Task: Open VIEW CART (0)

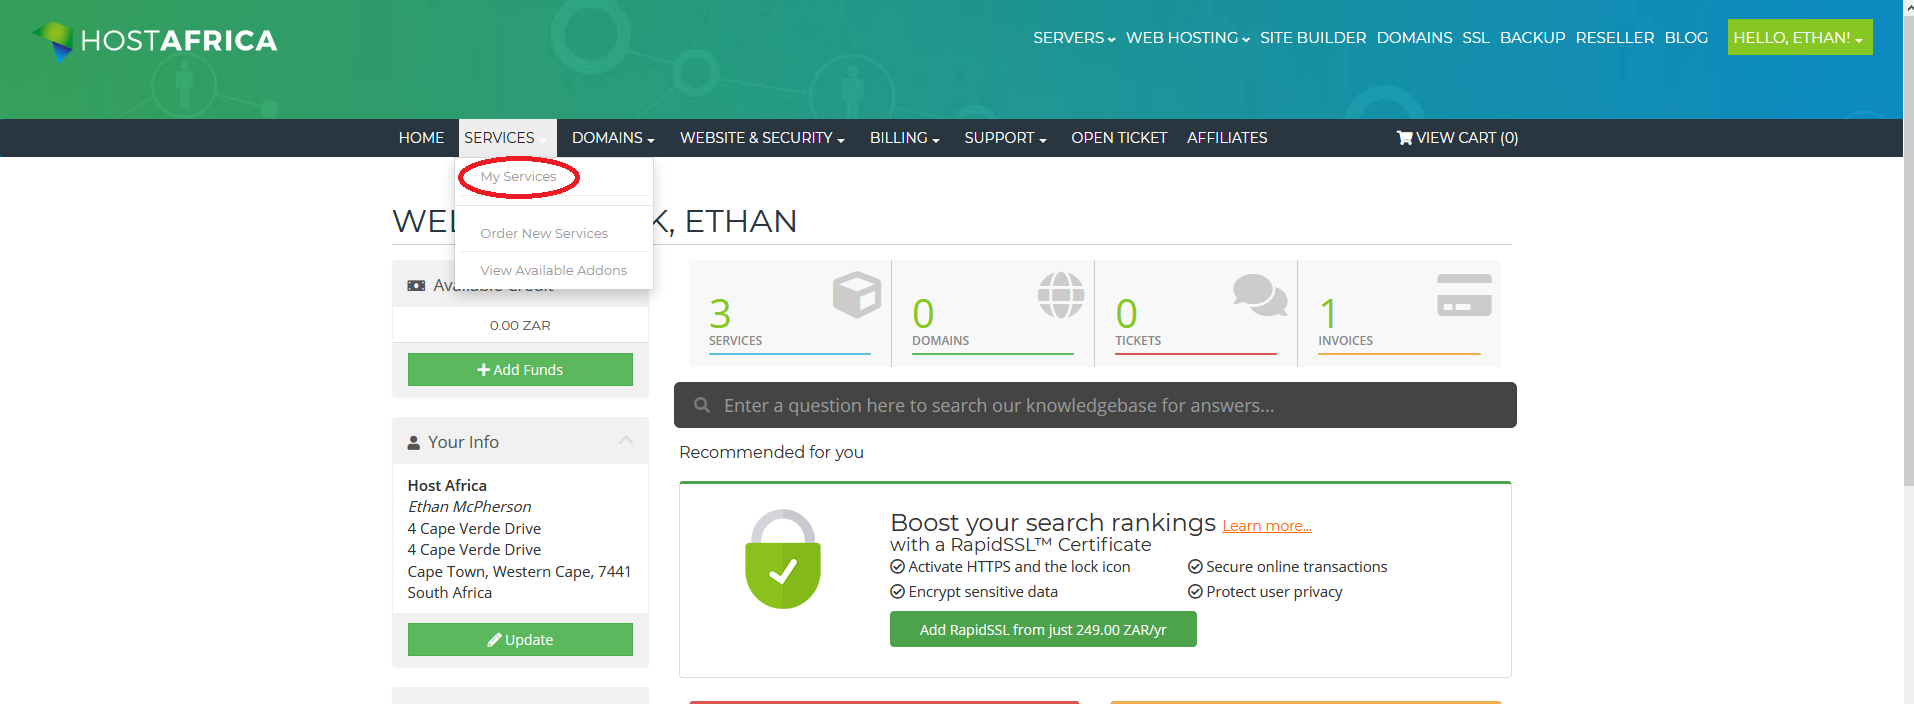Action: pyautogui.click(x=1457, y=138)
